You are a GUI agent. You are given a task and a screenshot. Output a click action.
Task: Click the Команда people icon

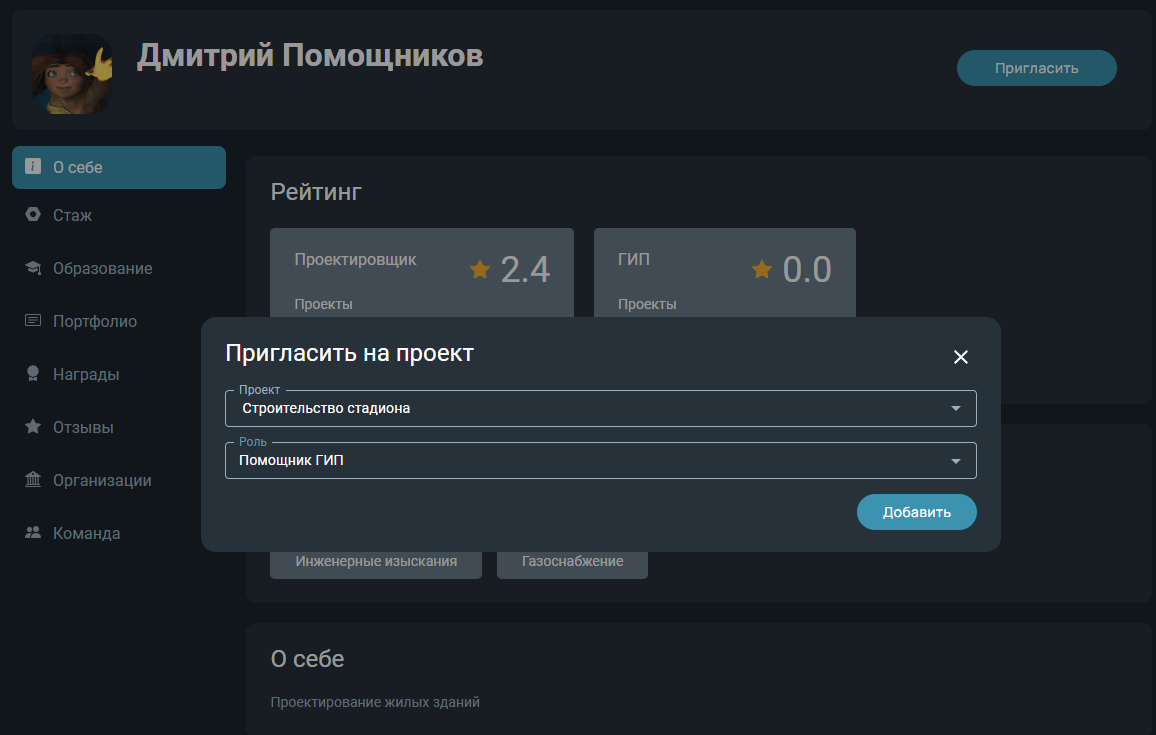pyautogui.click(x=33, y=533)
